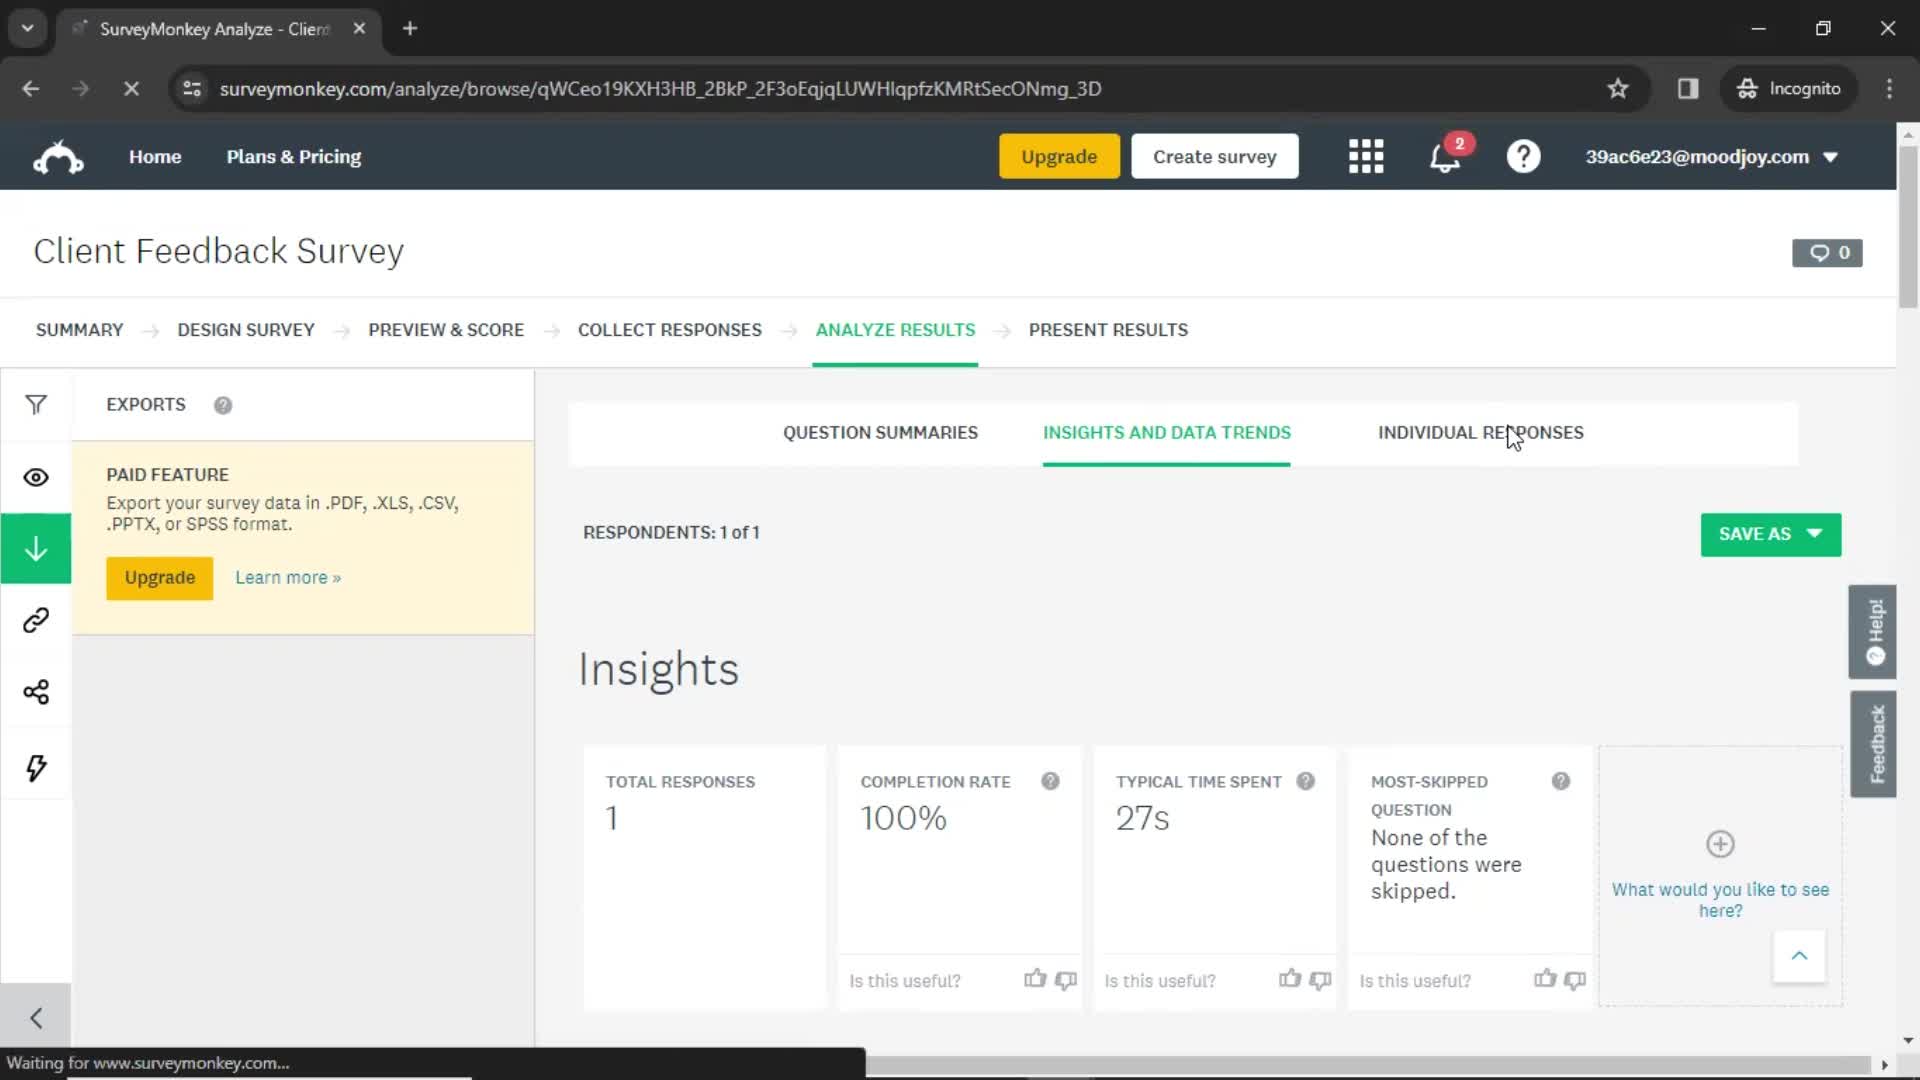1920x1080 pixels.
Task: Click the share icon in sidebar
Action: 36,691
